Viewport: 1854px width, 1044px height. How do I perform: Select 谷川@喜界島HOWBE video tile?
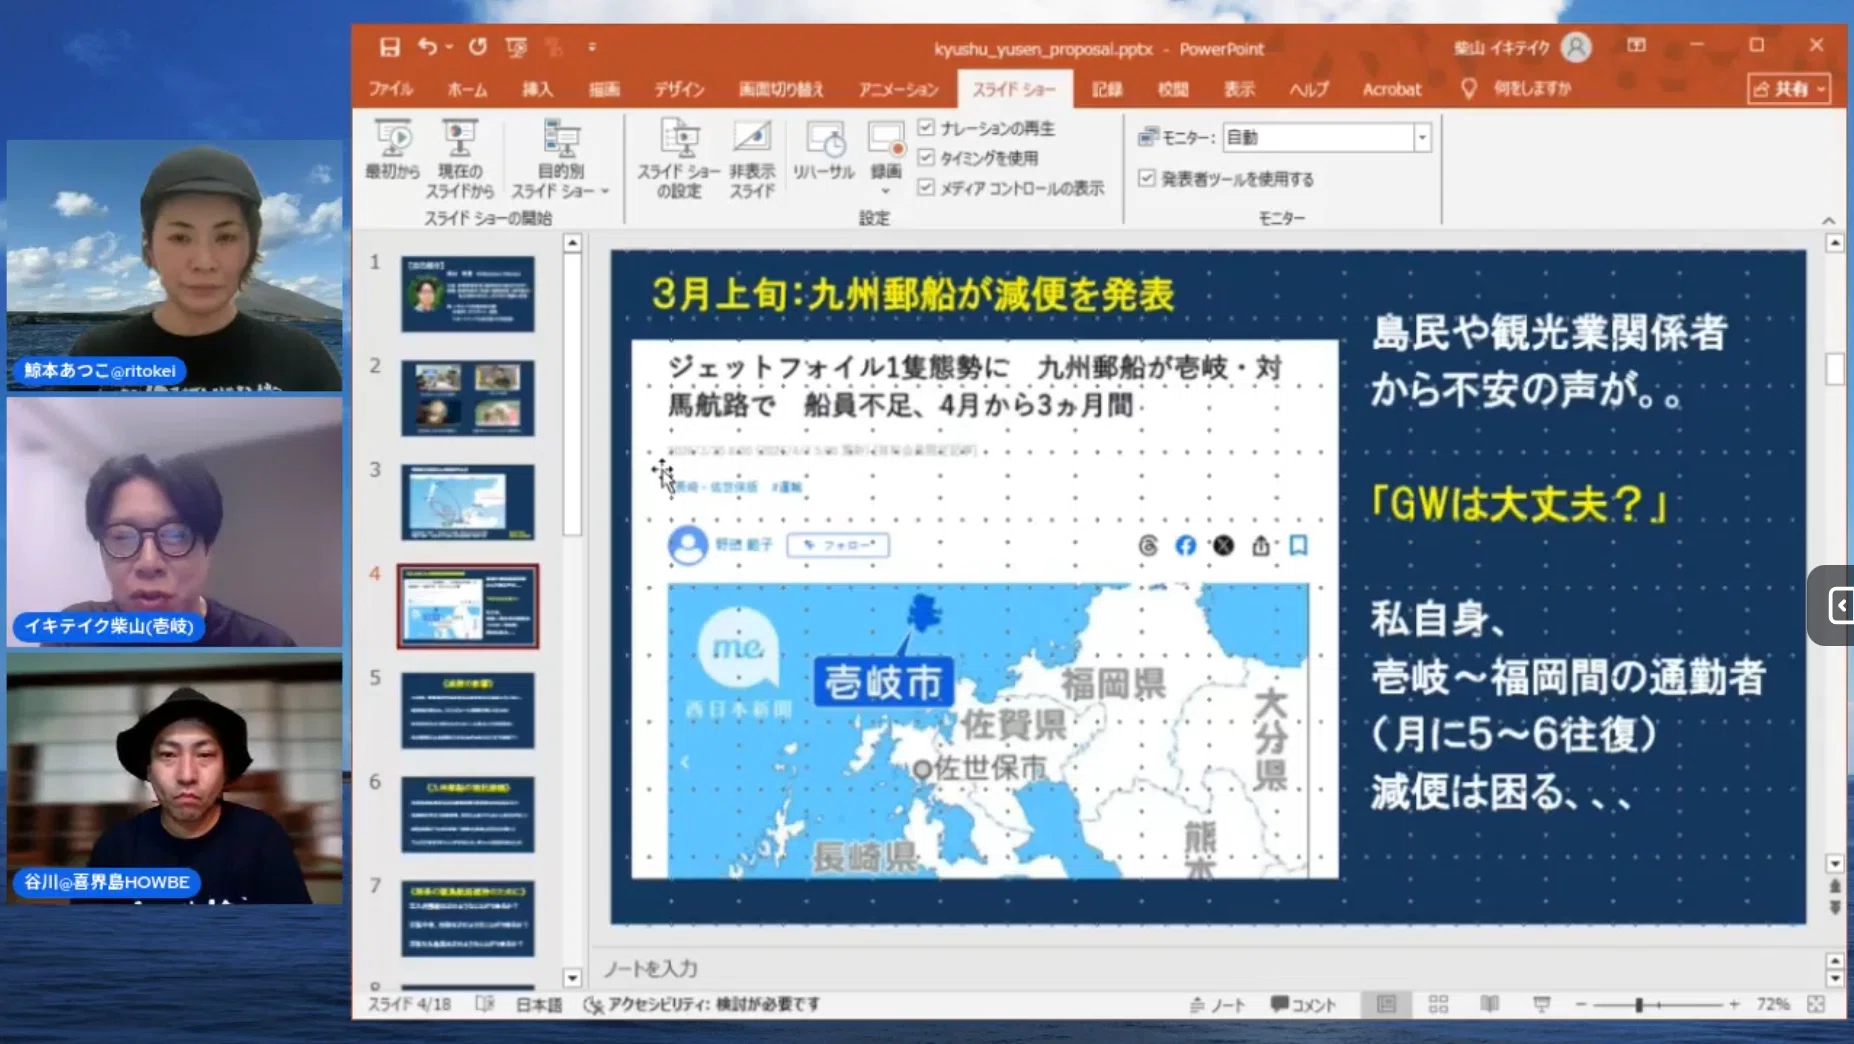(x=174, y=779)
